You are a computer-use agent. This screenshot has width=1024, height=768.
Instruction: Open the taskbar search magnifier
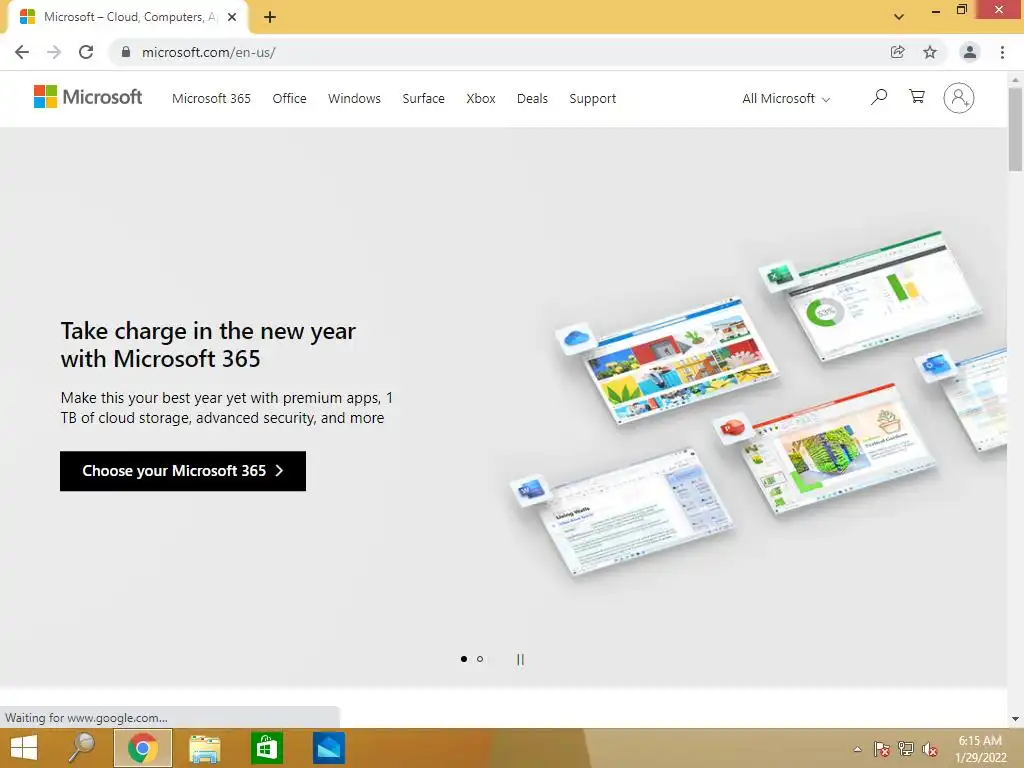pos(82,748)
